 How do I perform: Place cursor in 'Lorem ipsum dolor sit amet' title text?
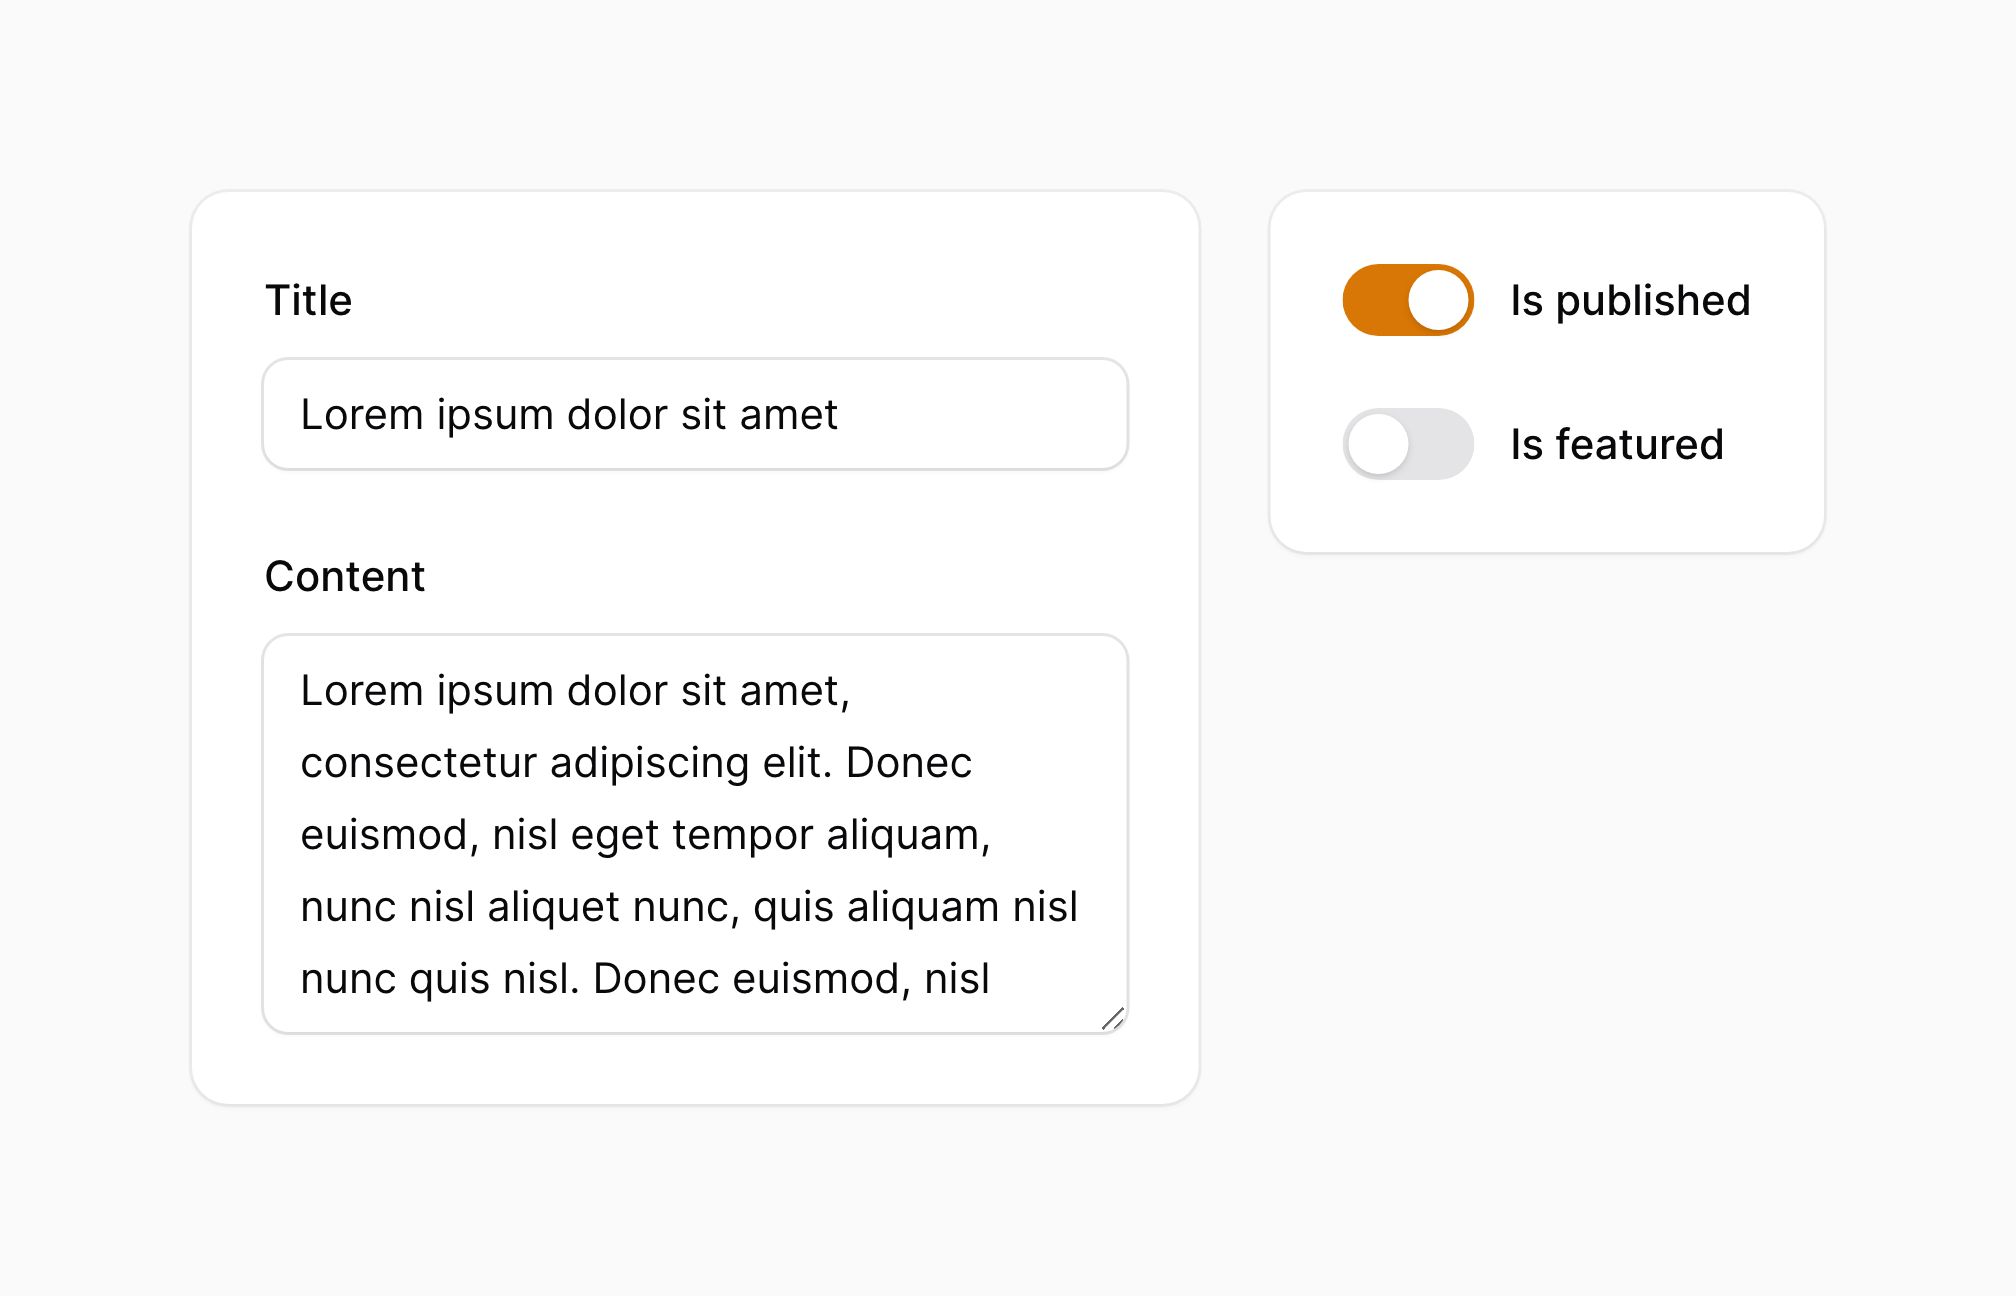[569, 414]
